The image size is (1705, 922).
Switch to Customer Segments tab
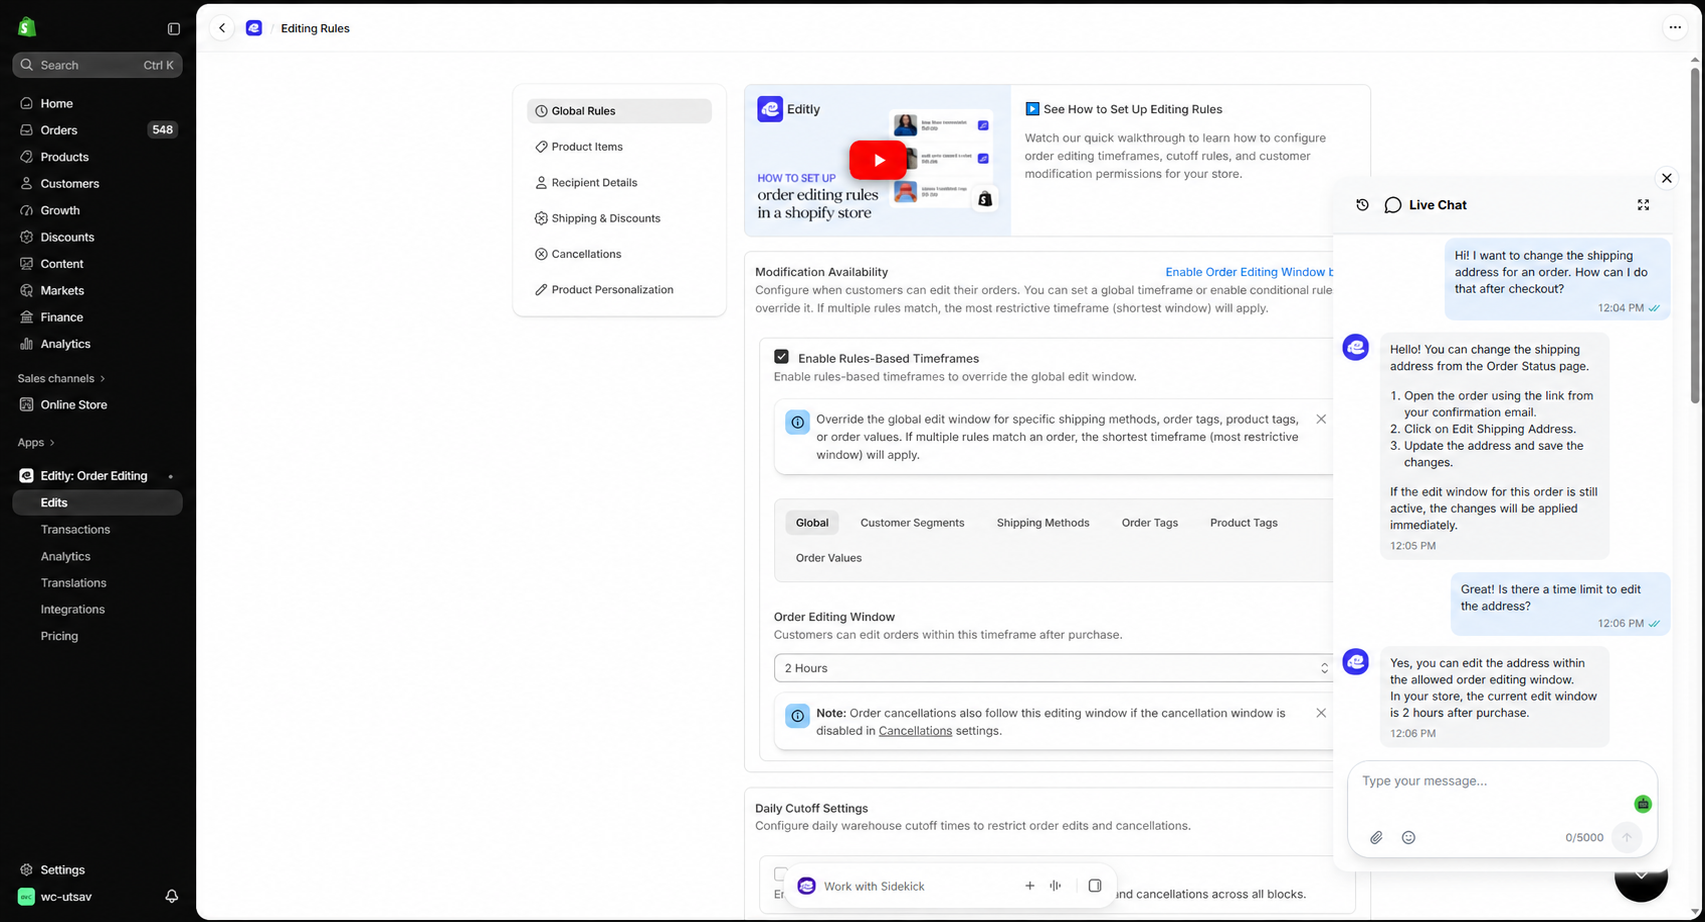point(912,523)
